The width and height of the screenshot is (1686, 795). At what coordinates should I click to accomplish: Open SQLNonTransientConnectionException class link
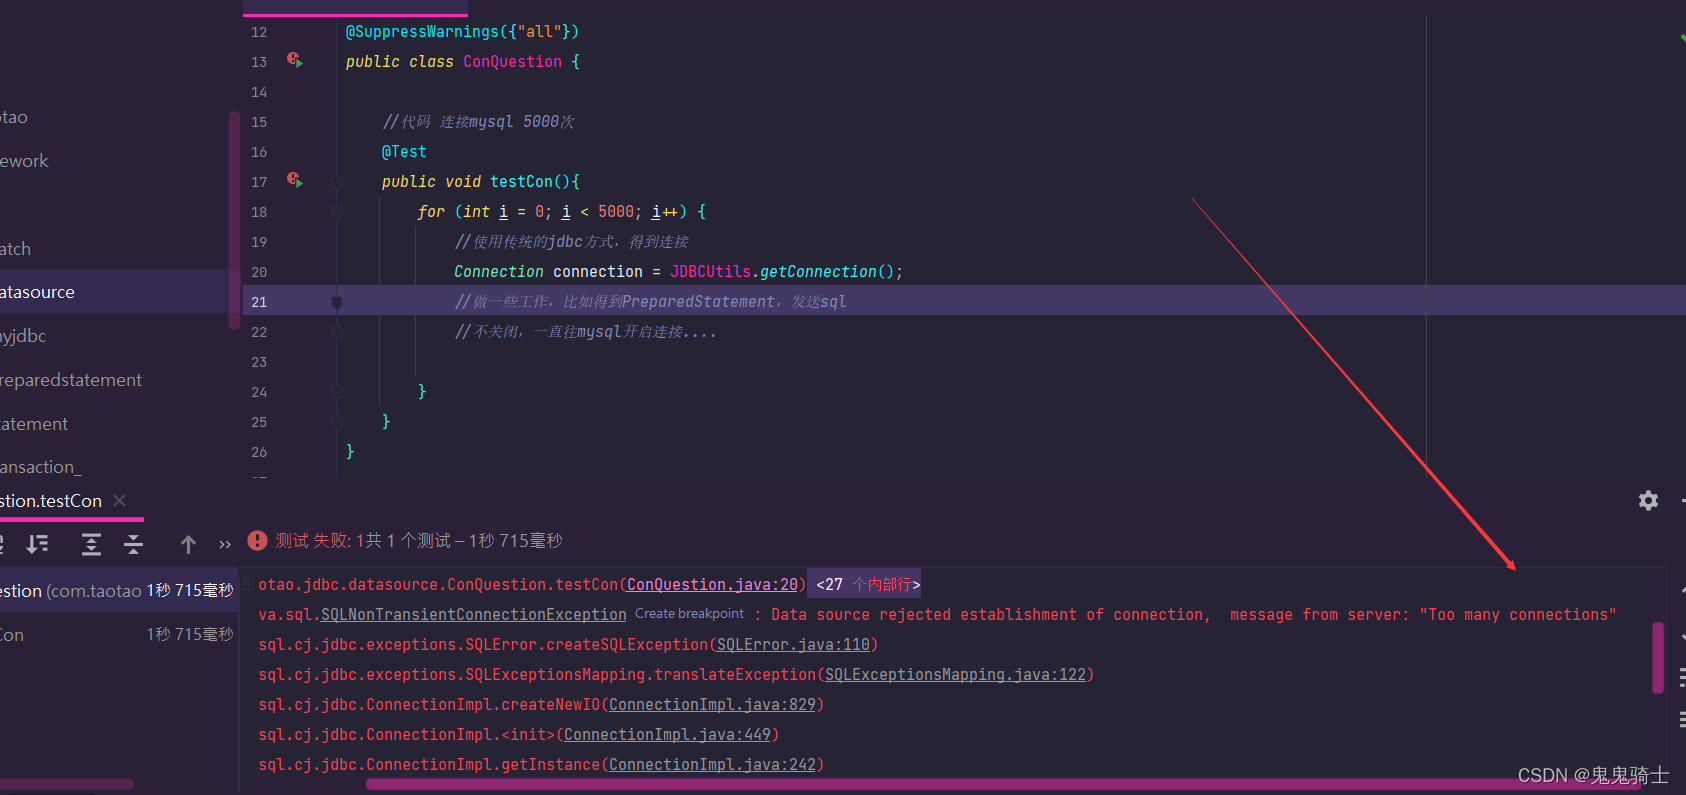473,614
